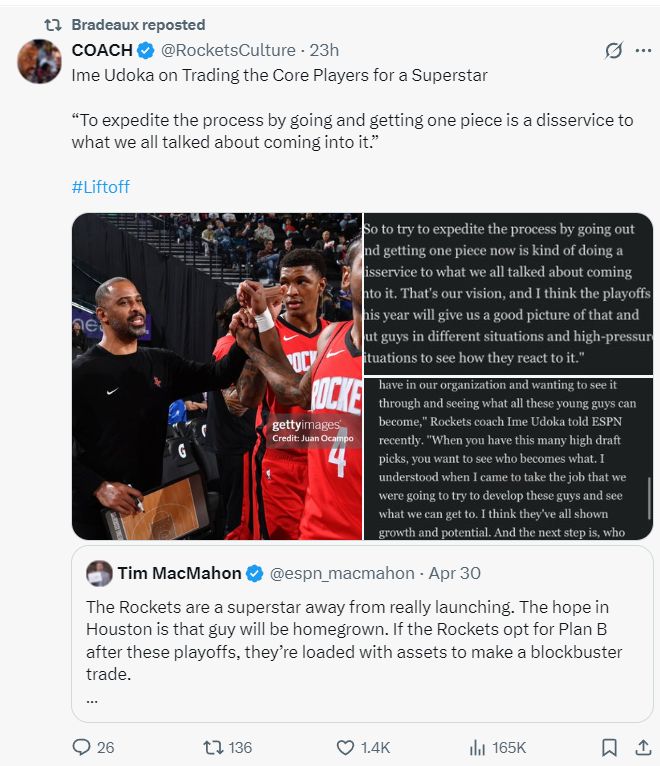
Task: Like the post with heart icon
Action: tap(345, 747)
